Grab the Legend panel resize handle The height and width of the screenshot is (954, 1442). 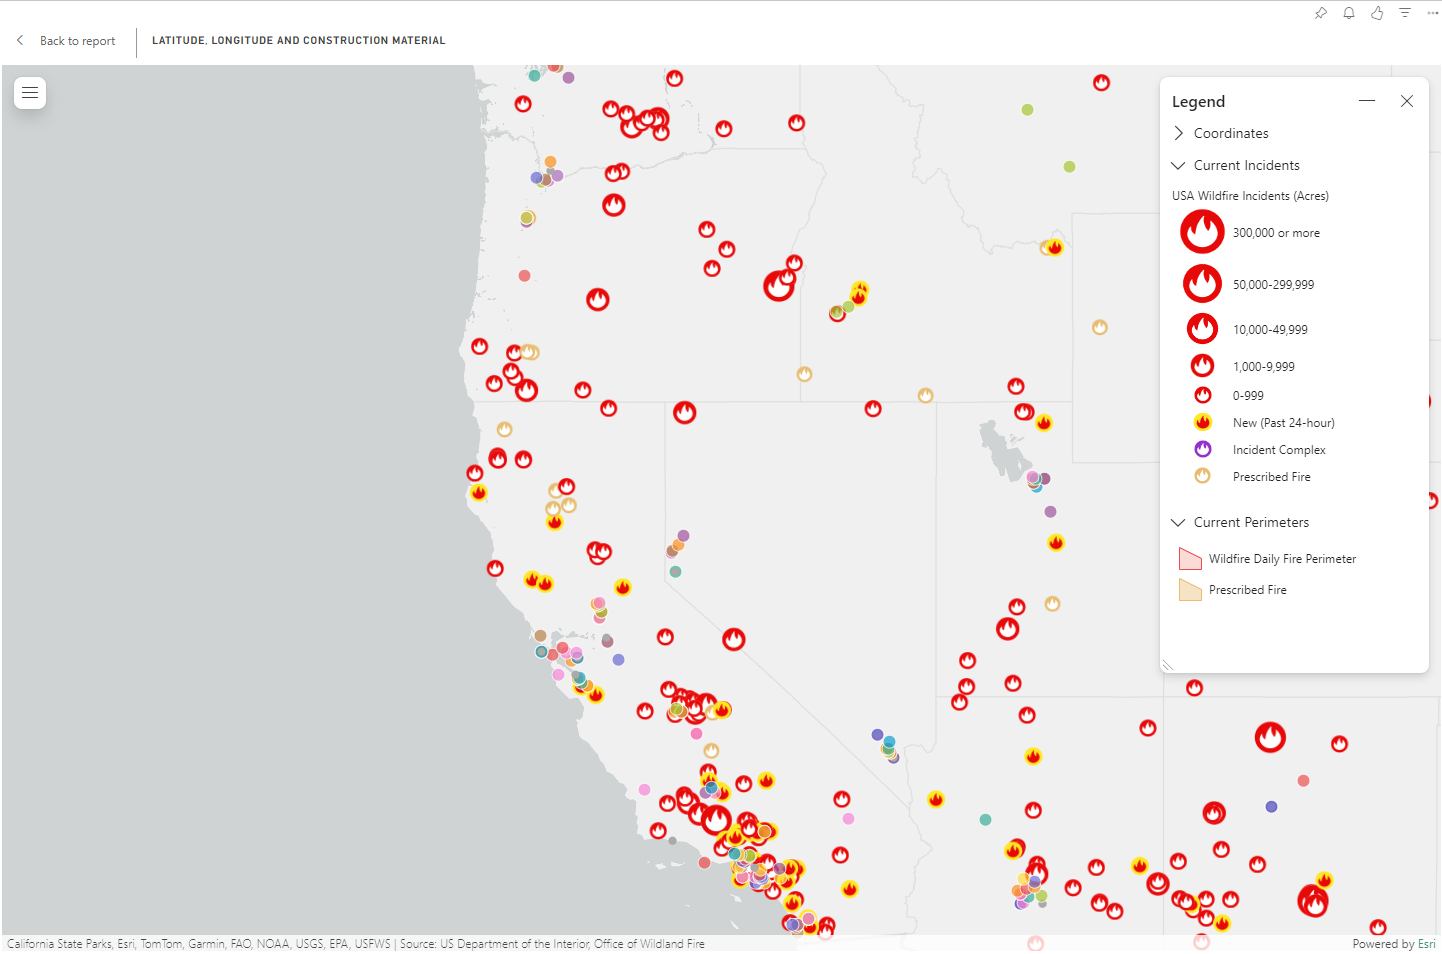[x=1167, y=665]
